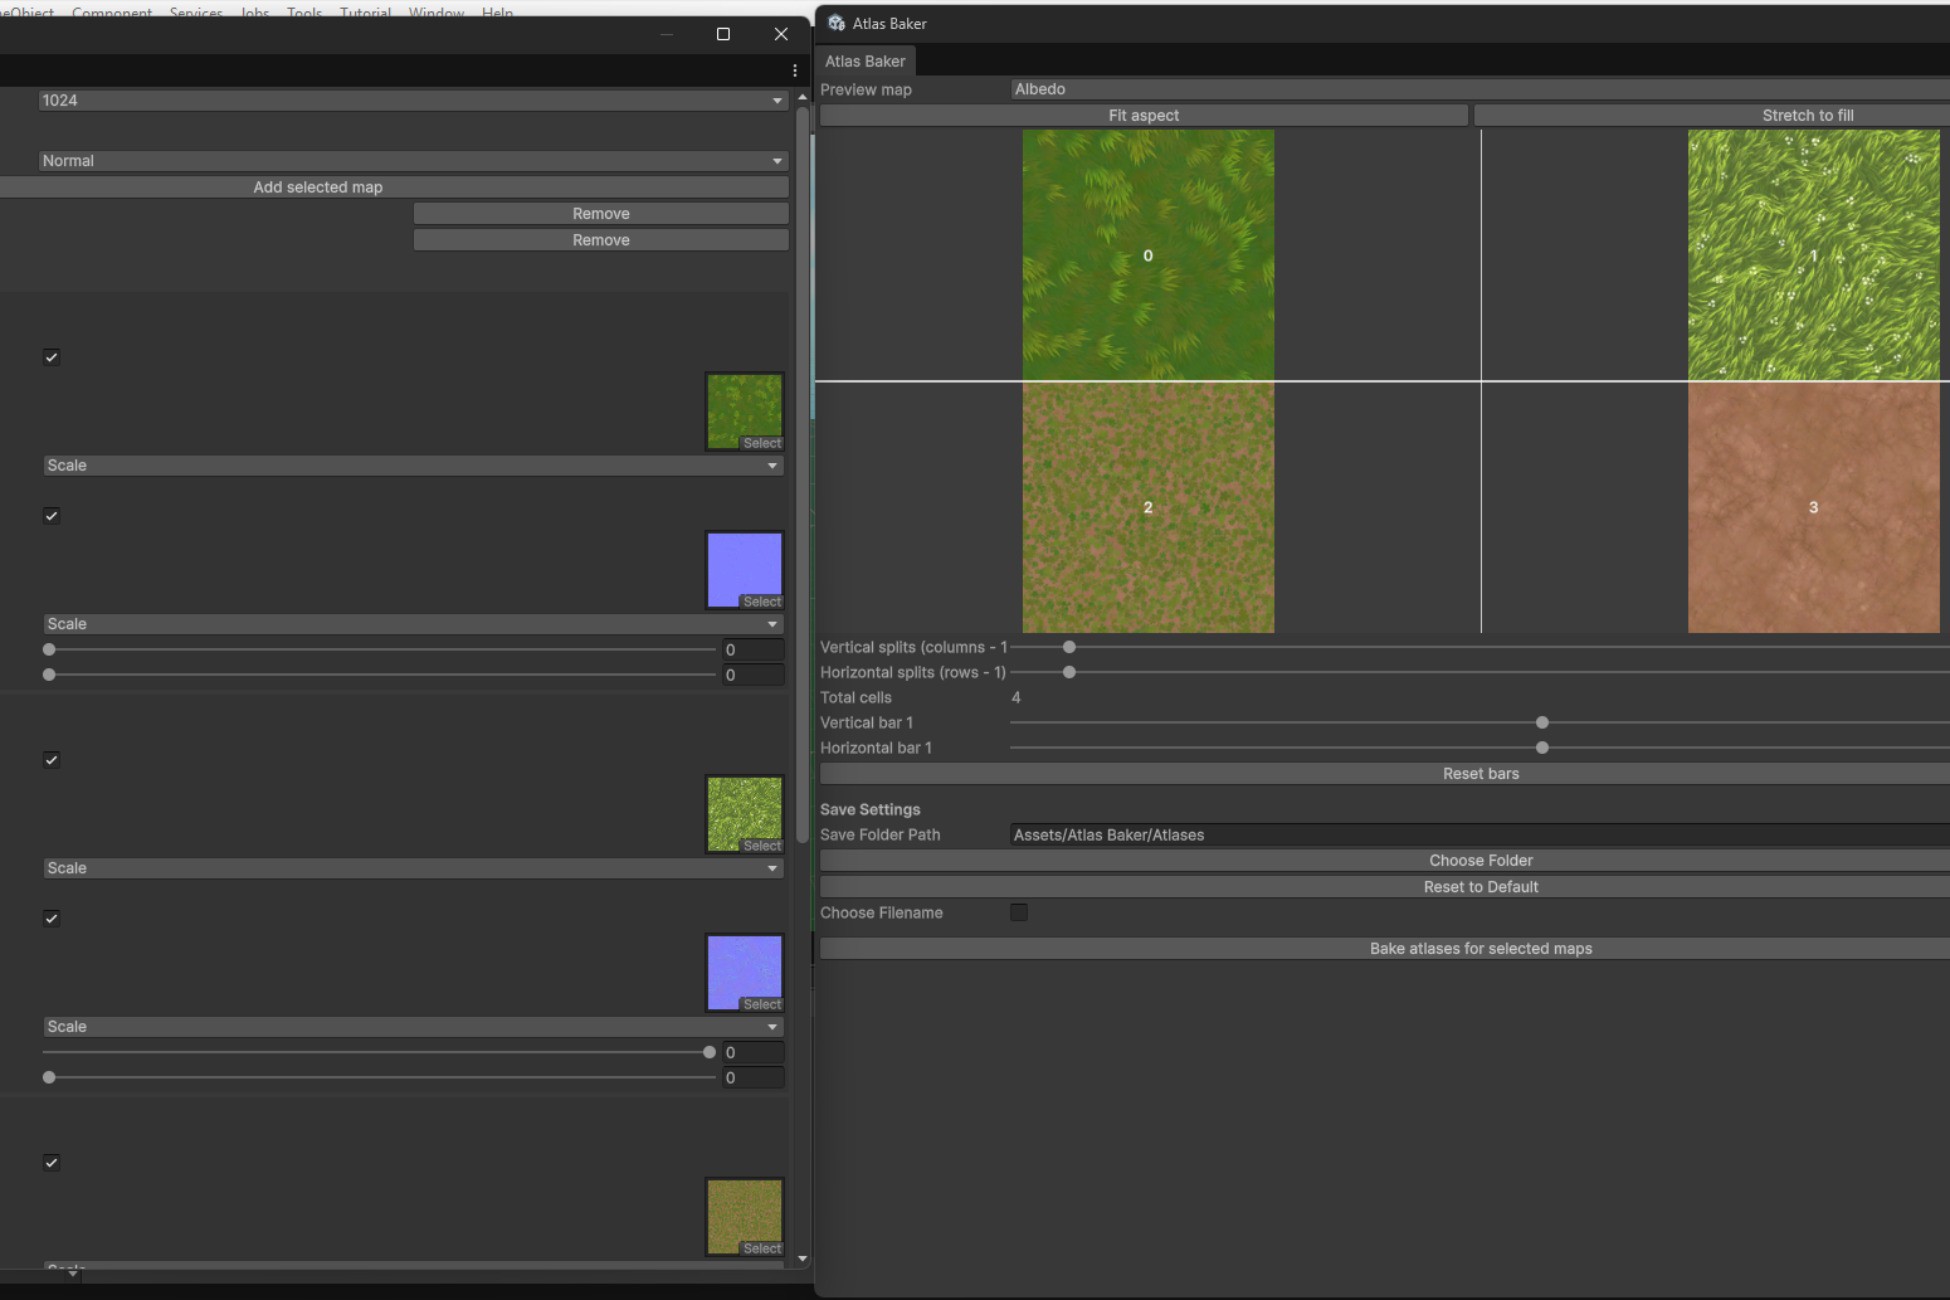This screenshot has width=1950, height=1300.
Task: Click the Fit aspect button
Action: tap(1143, 115)
